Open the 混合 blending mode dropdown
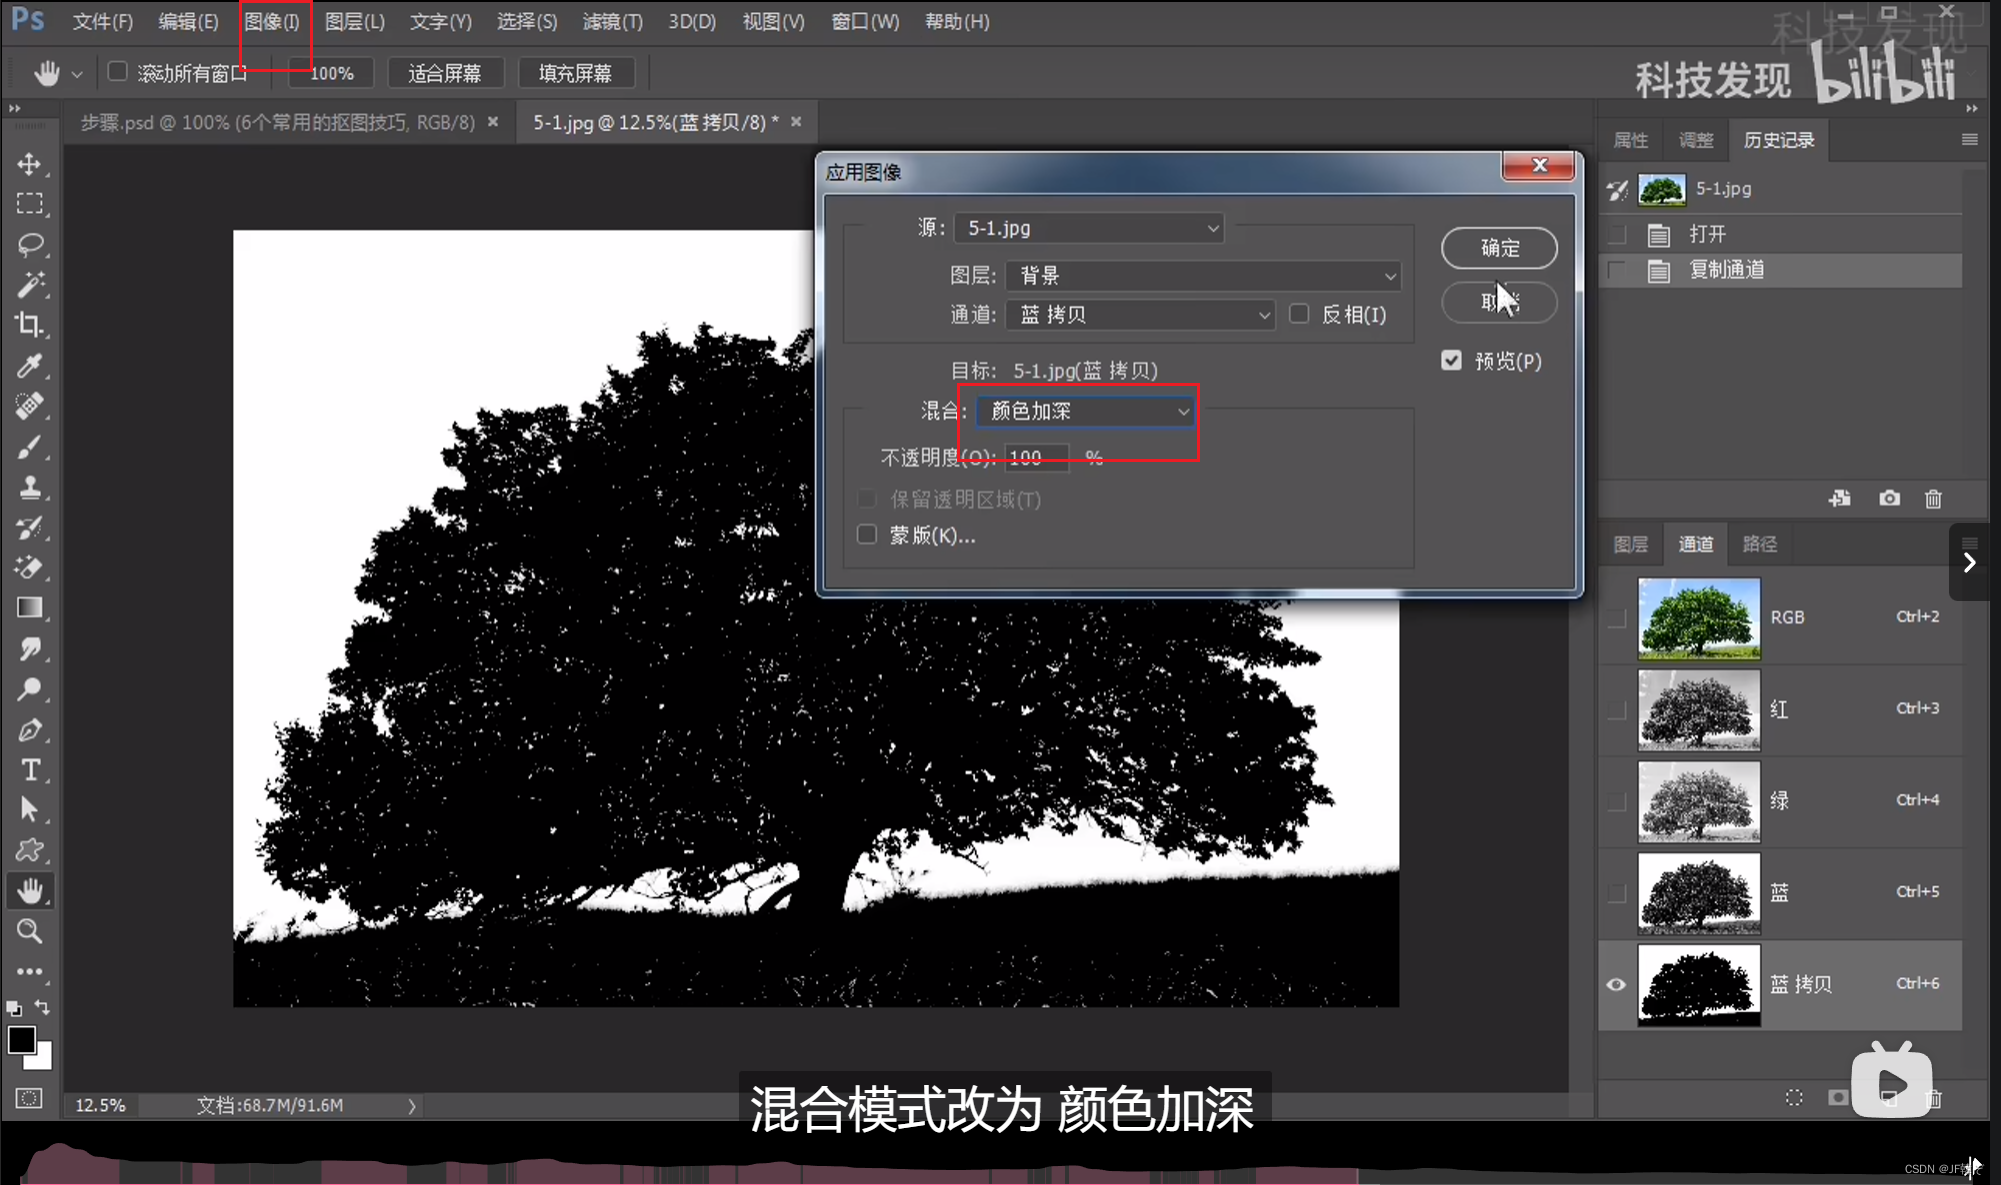Screen dimensions: 2001x1185 click(1086, 411)
